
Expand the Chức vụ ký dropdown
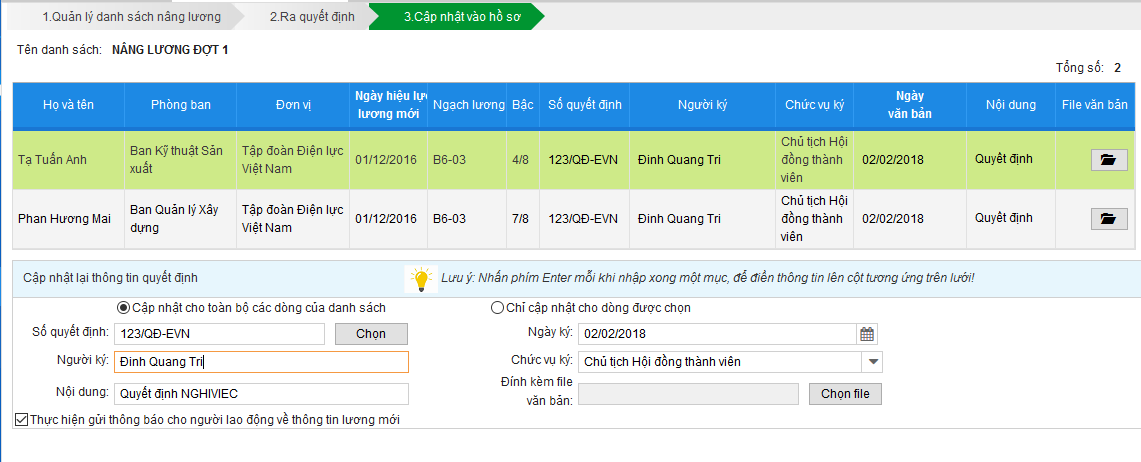(x=873, y=361)
